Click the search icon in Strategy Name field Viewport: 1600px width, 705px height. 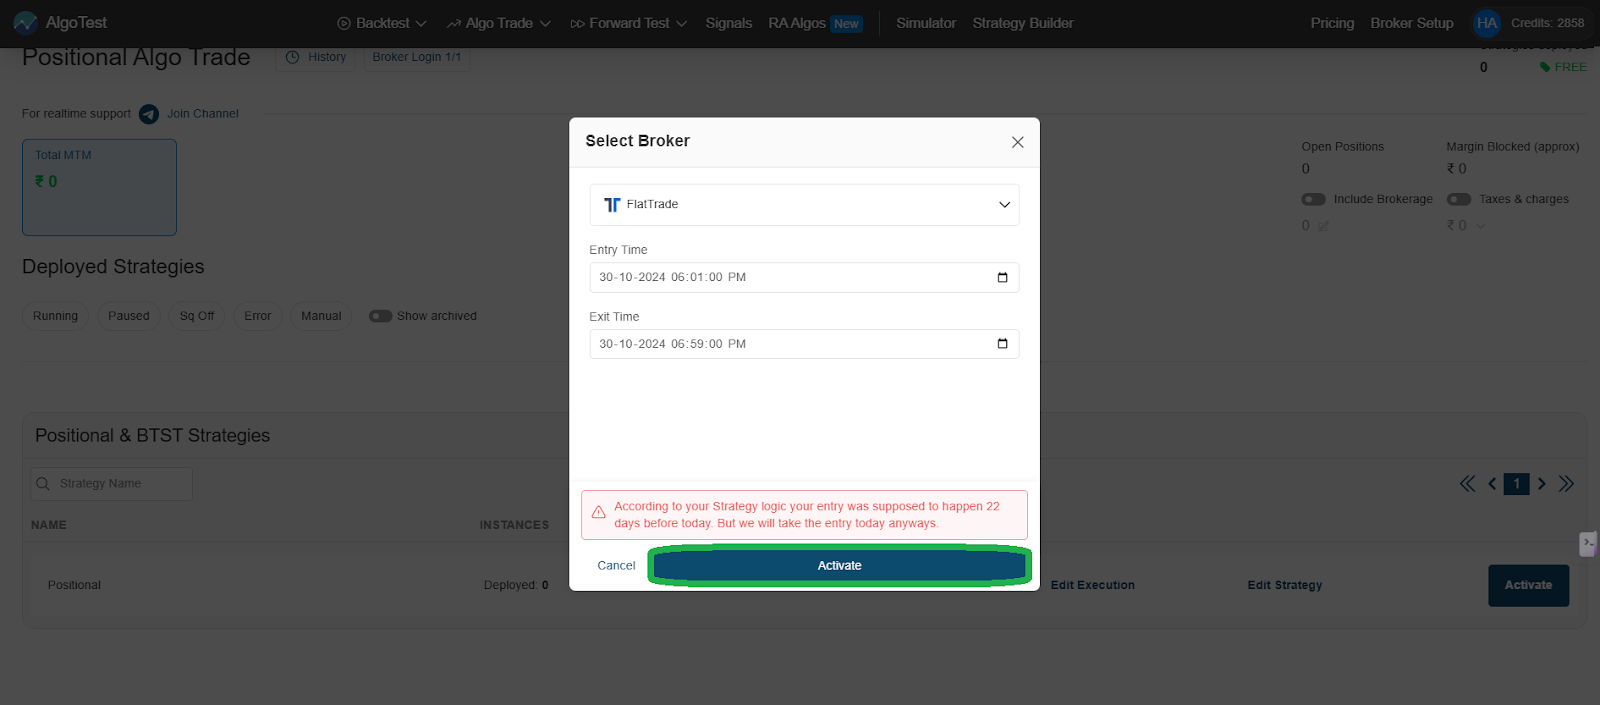(43, 484)
